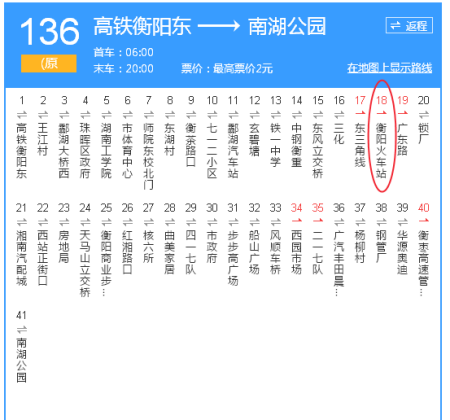Select stop 5 湖南工学院

(x=106, y=151)
